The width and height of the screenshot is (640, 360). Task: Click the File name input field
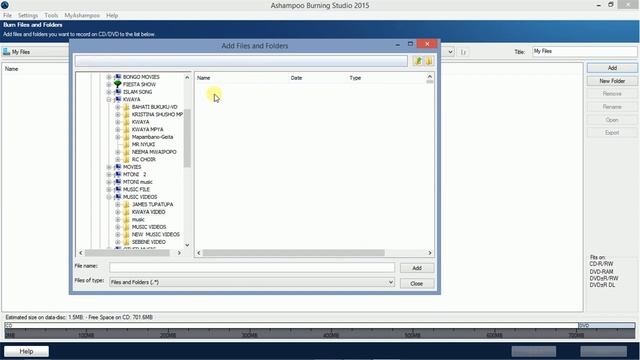coord(252,268)
